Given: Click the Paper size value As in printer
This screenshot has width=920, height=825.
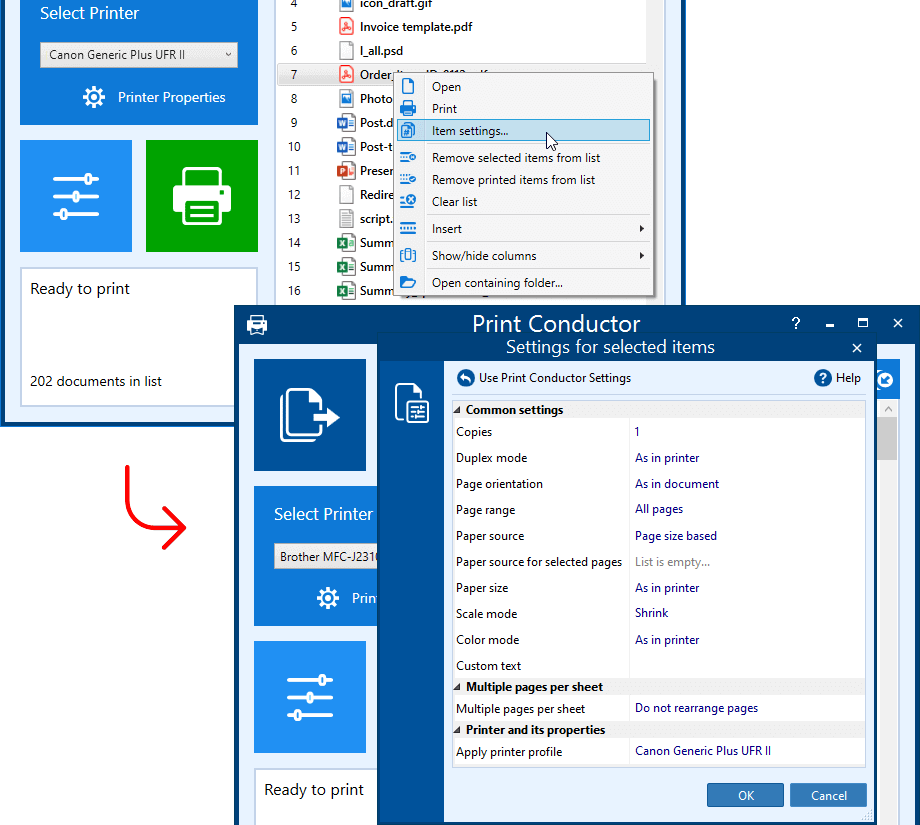Looking at the screenshot, I should click(667, 588).
